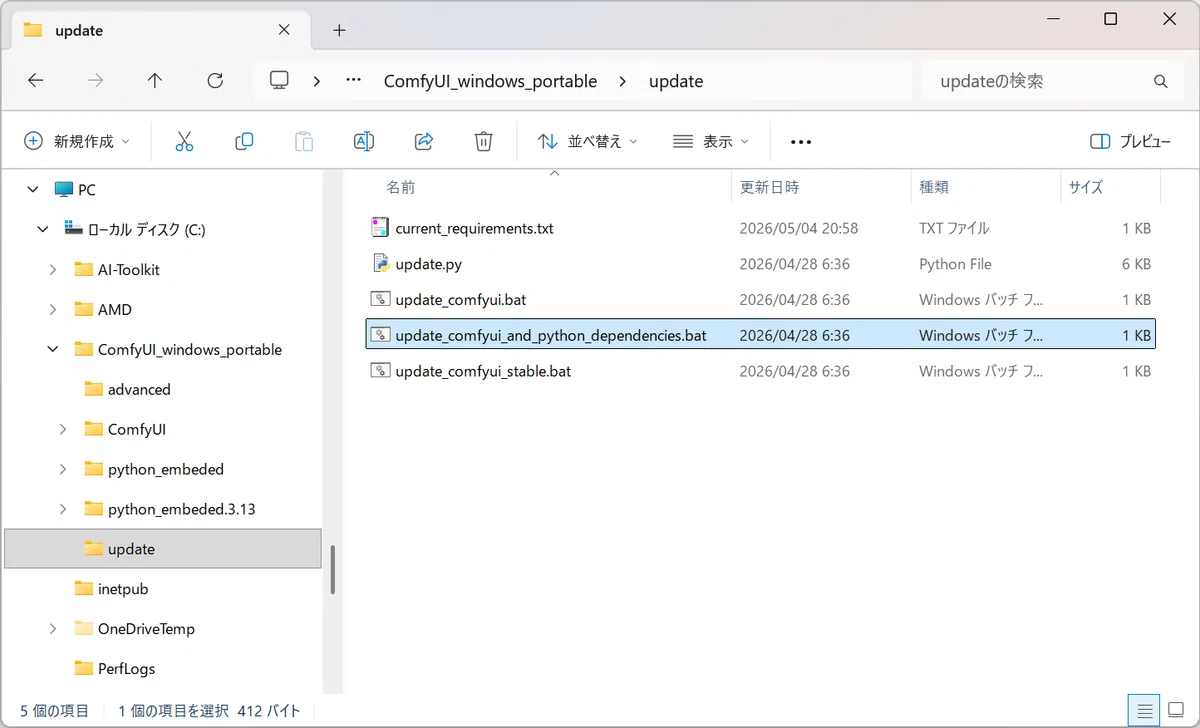Expand the python_embeded.3.13 folder node

coord(63,509)
